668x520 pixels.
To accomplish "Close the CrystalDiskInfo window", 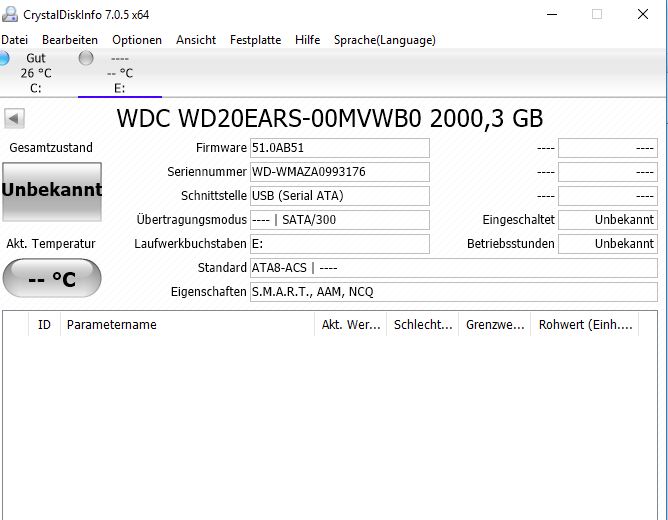I will (643, 14).
